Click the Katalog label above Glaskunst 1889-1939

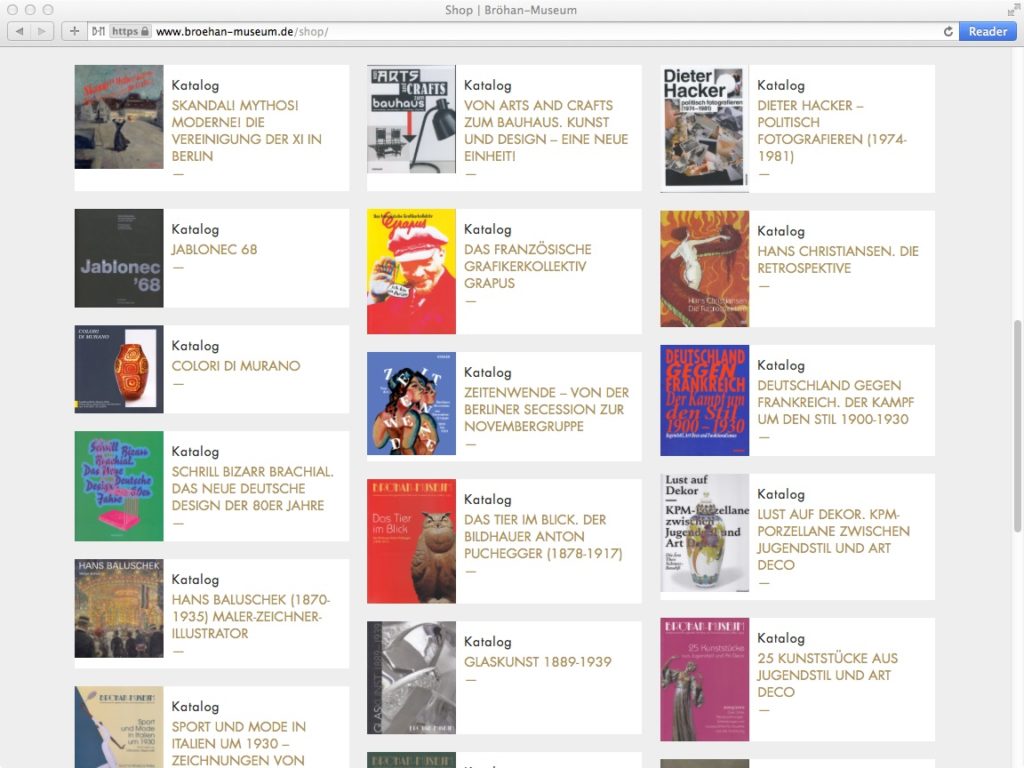click(x=488, y=641)
